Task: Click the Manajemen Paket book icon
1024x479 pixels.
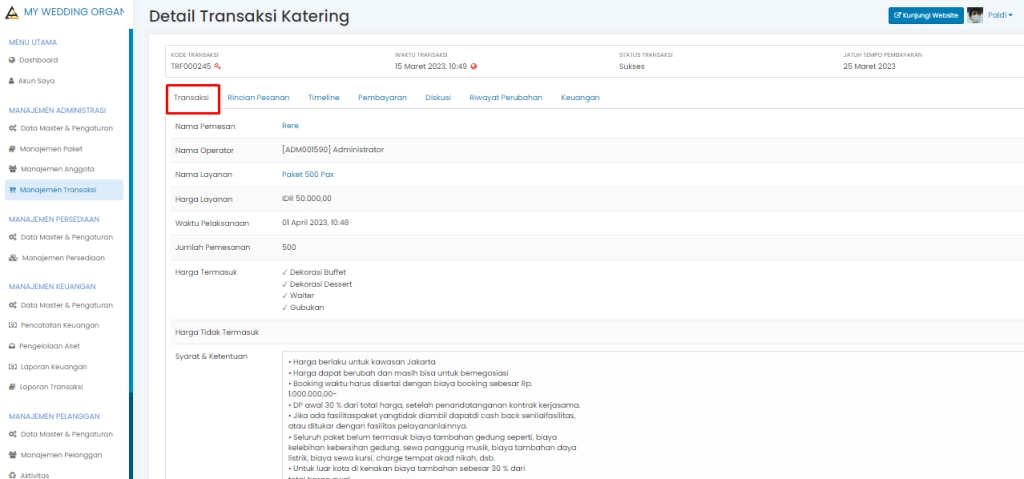Action: (12, 148)
